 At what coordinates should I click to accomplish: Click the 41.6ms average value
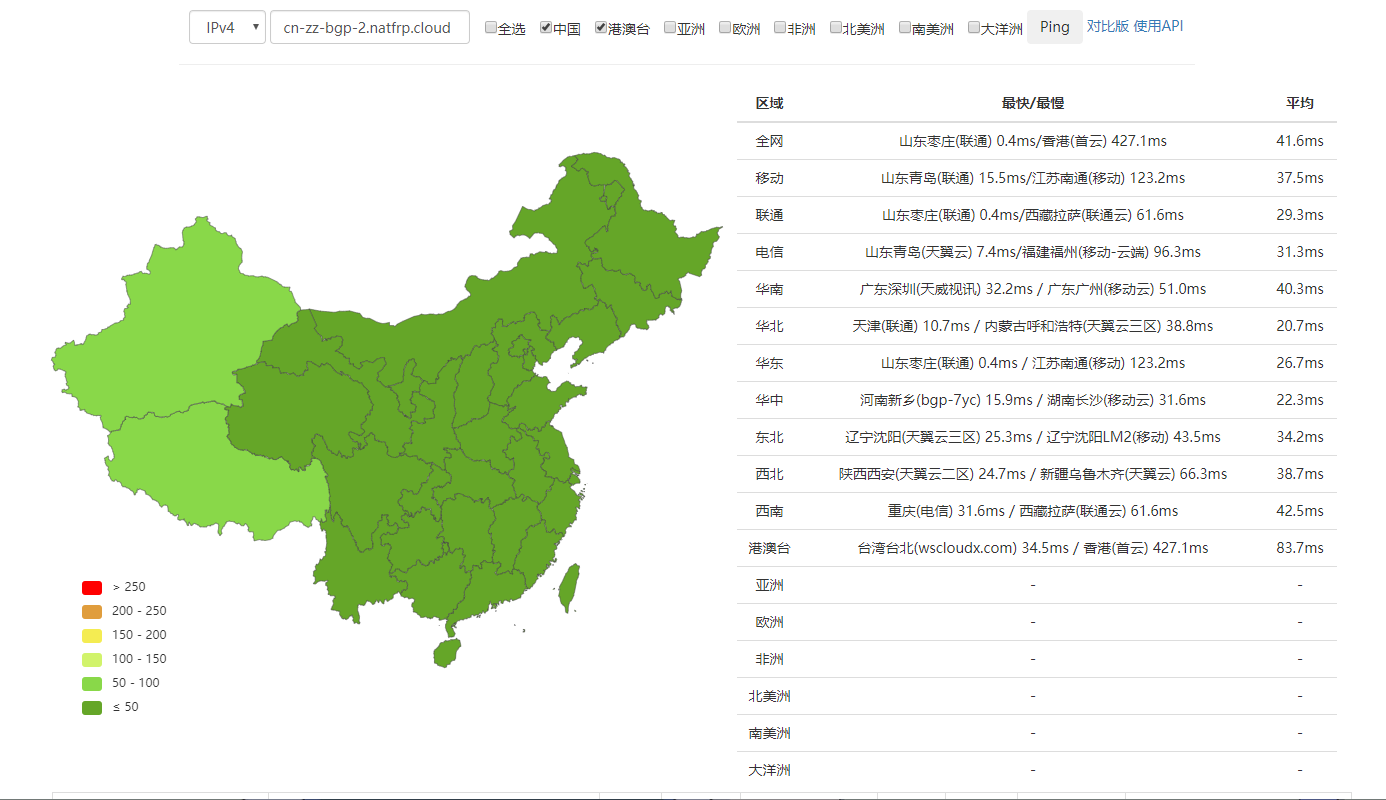click(1300, 141)
